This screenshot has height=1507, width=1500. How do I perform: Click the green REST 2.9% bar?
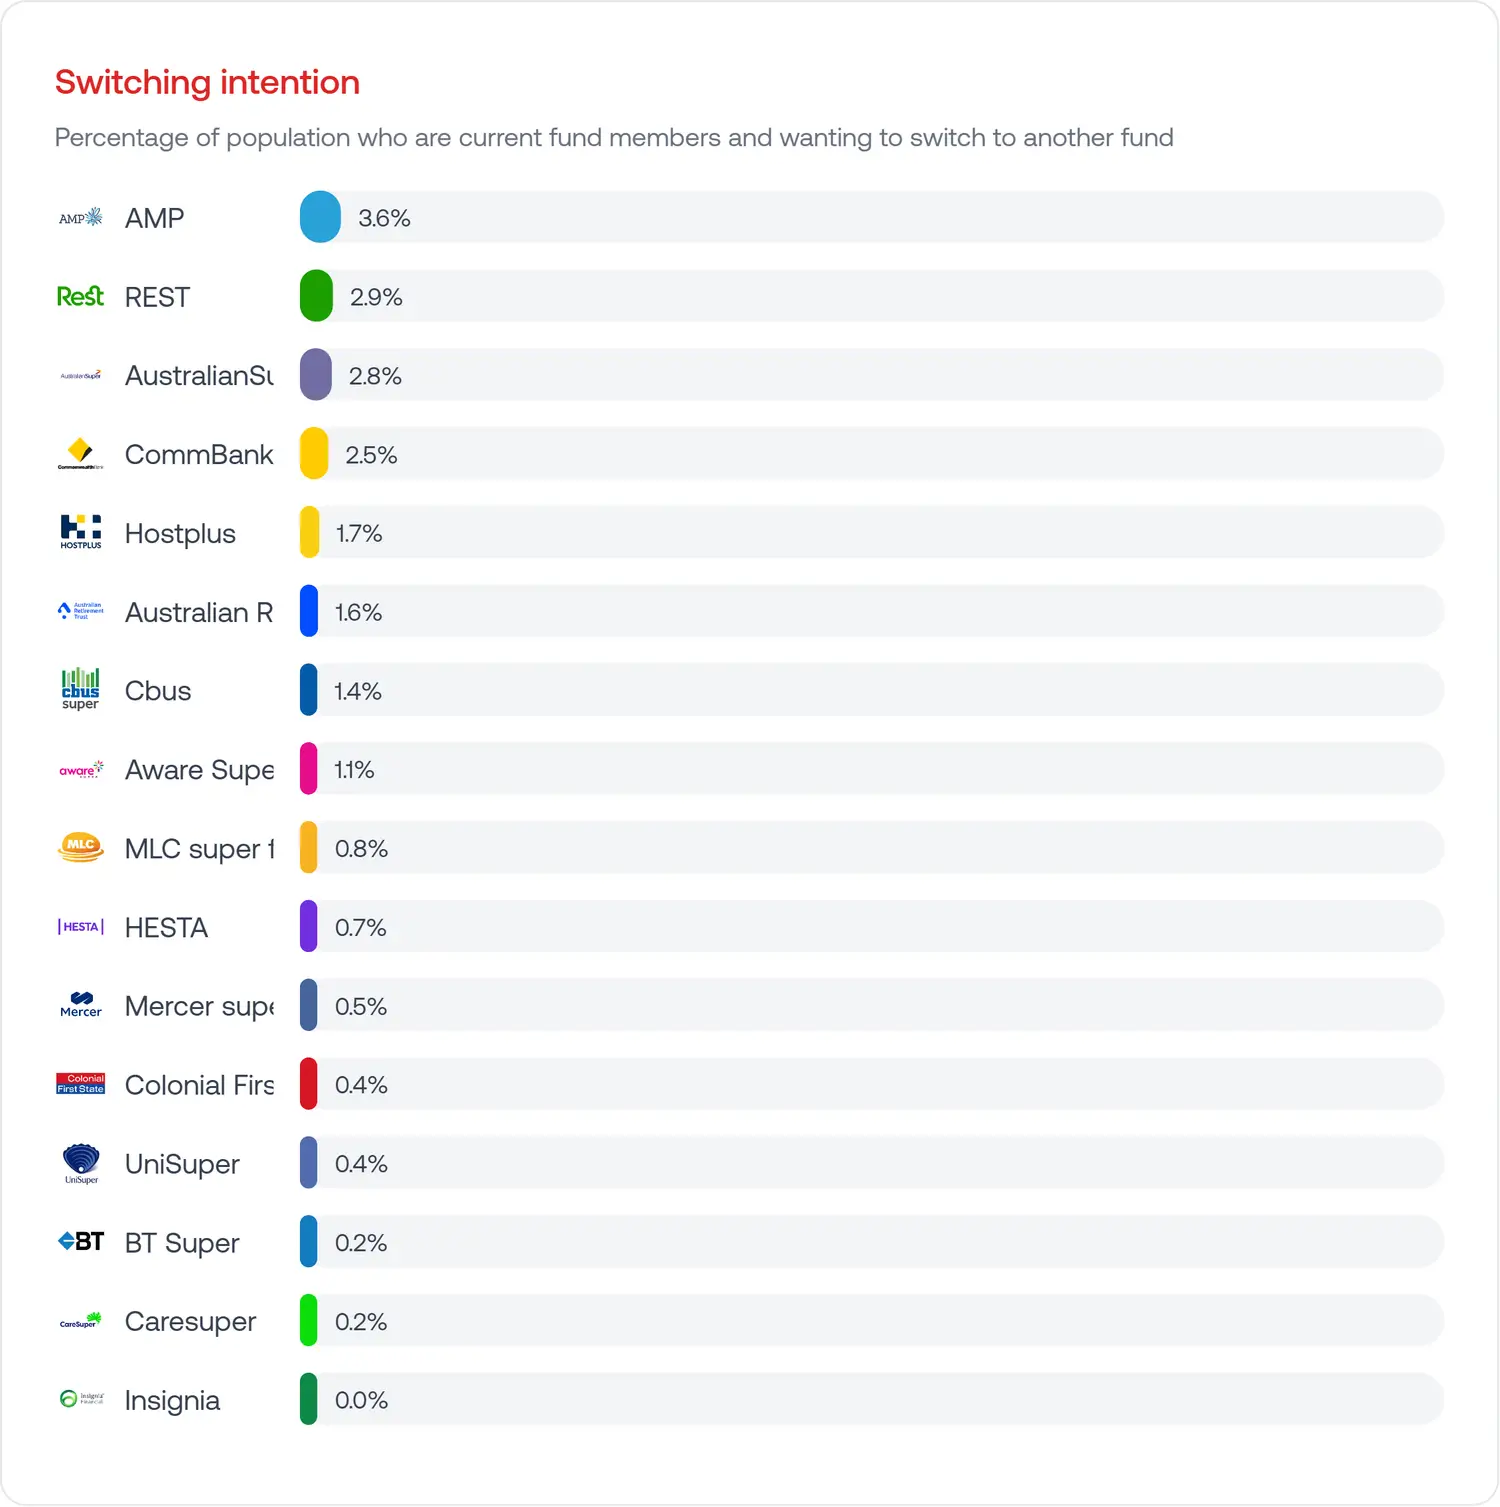(316, 296)
